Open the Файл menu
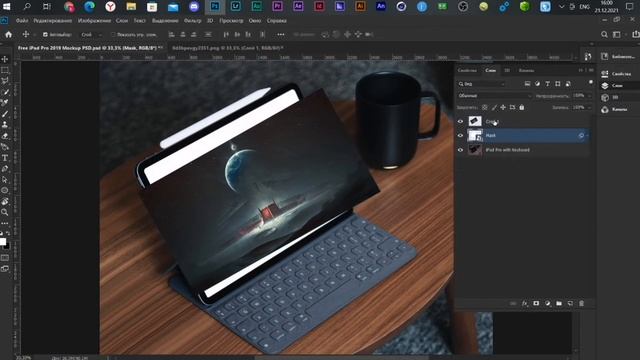640x360 pixels. [22, 20]
